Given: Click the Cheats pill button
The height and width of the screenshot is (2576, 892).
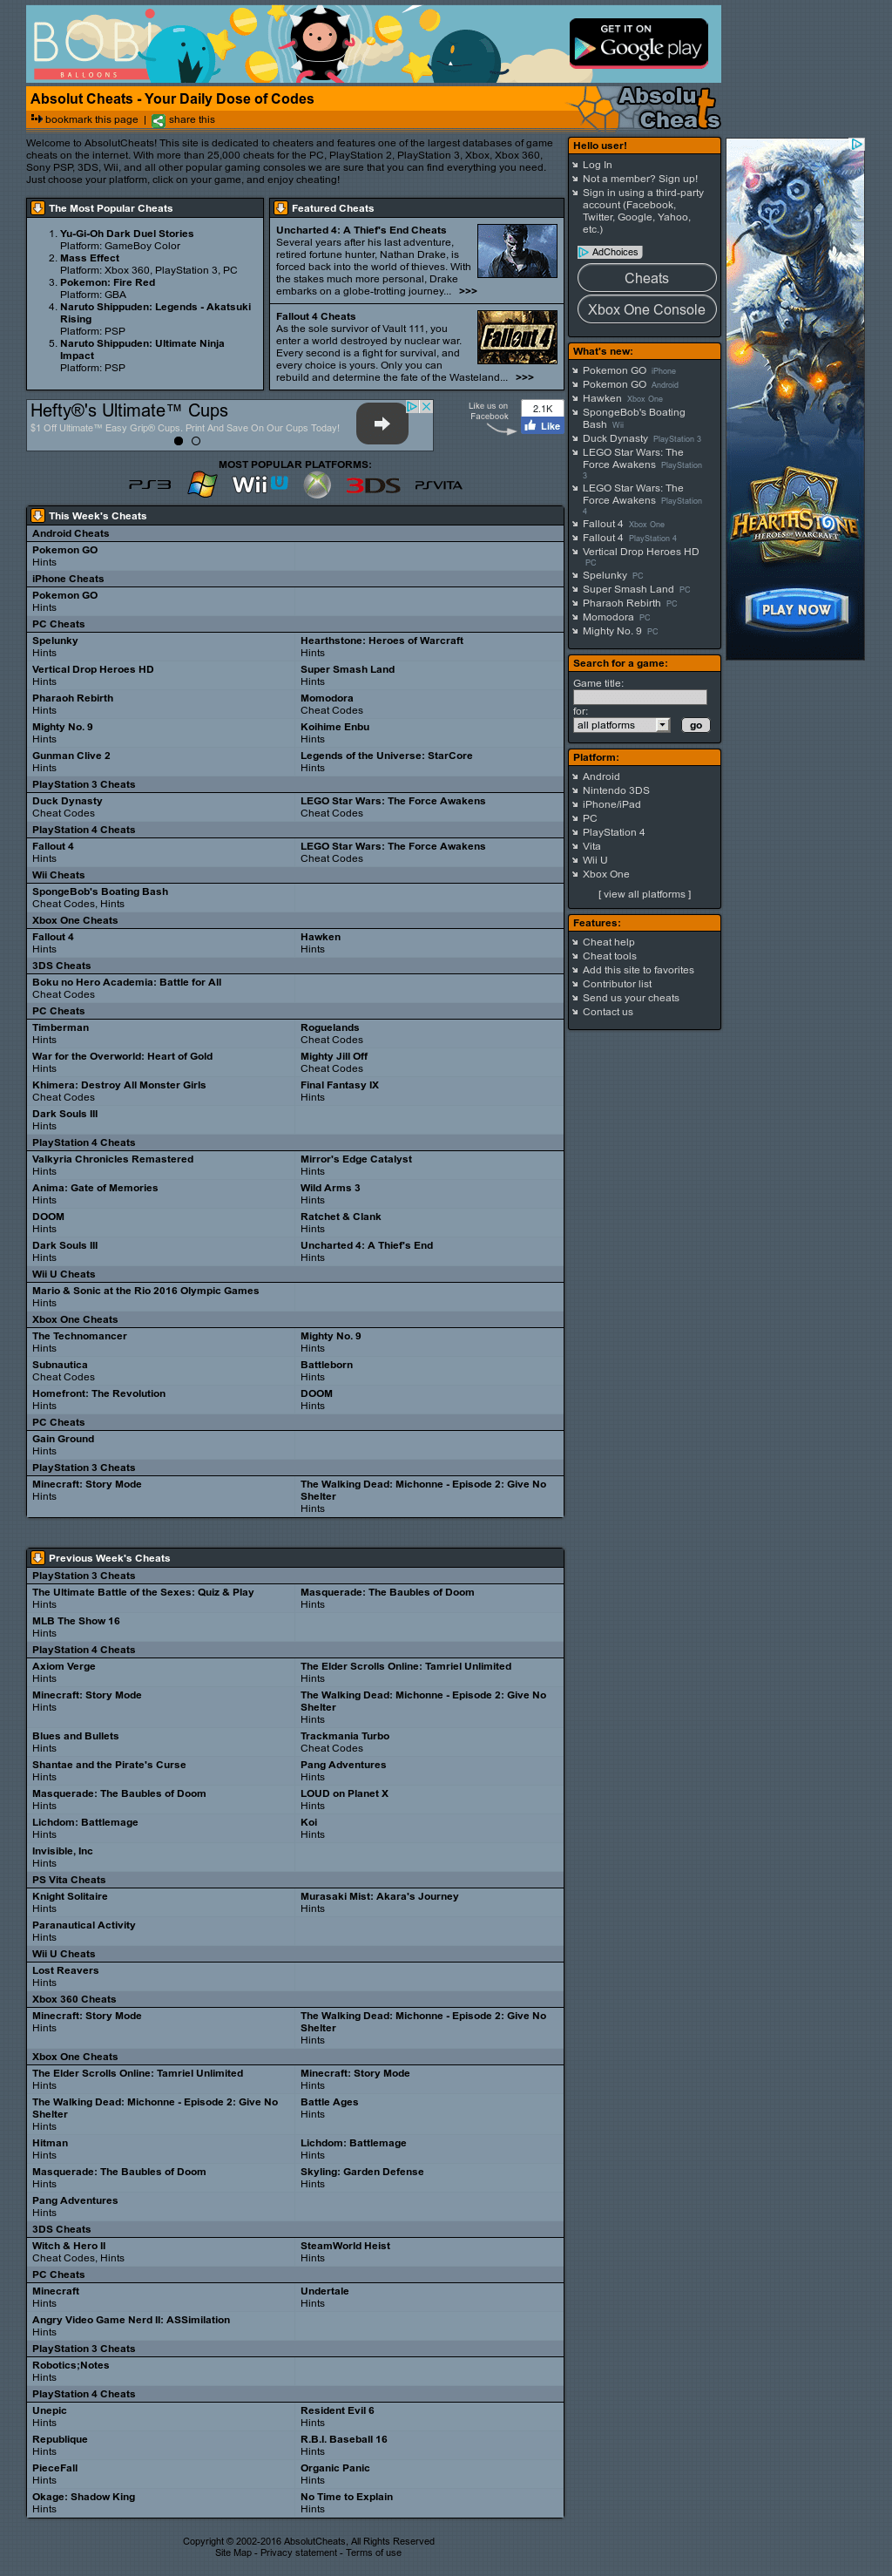Looking at the screenshot, I should (x=646, y=278).
